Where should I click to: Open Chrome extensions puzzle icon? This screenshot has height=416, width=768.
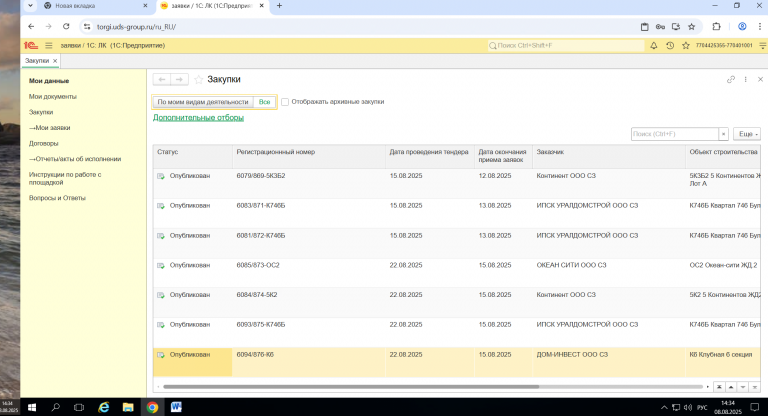pyautogui.click(x=717, y=26)
